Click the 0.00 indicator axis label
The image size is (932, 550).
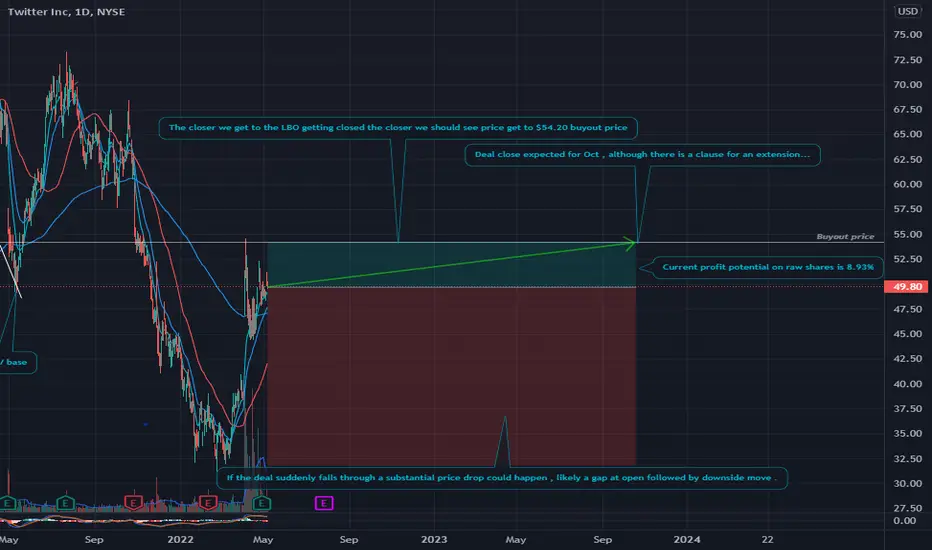[x=905, y=520]
